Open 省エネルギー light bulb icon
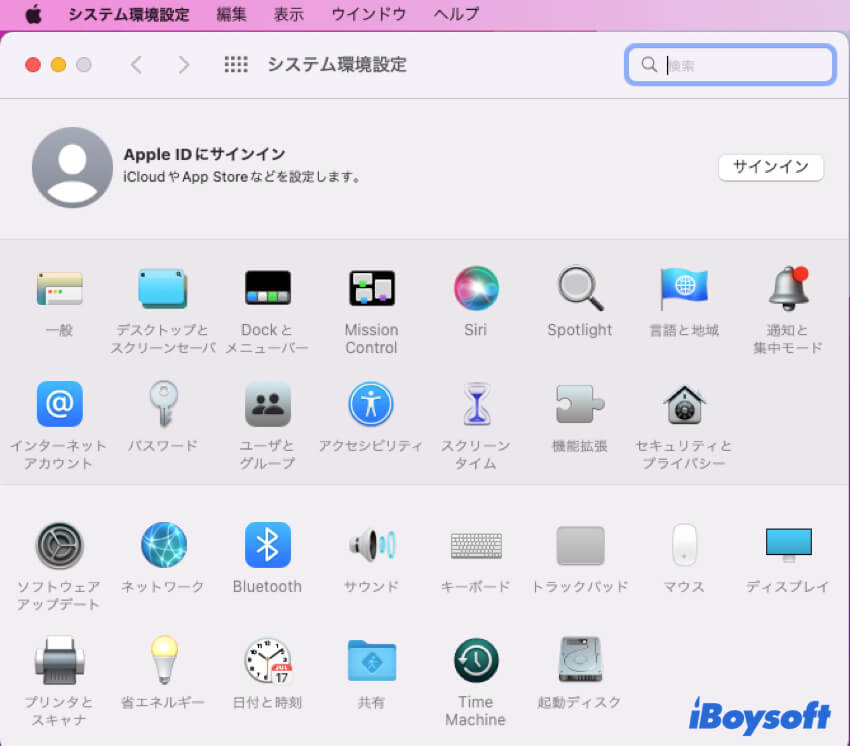850x746 pixels. coord(164,660)
